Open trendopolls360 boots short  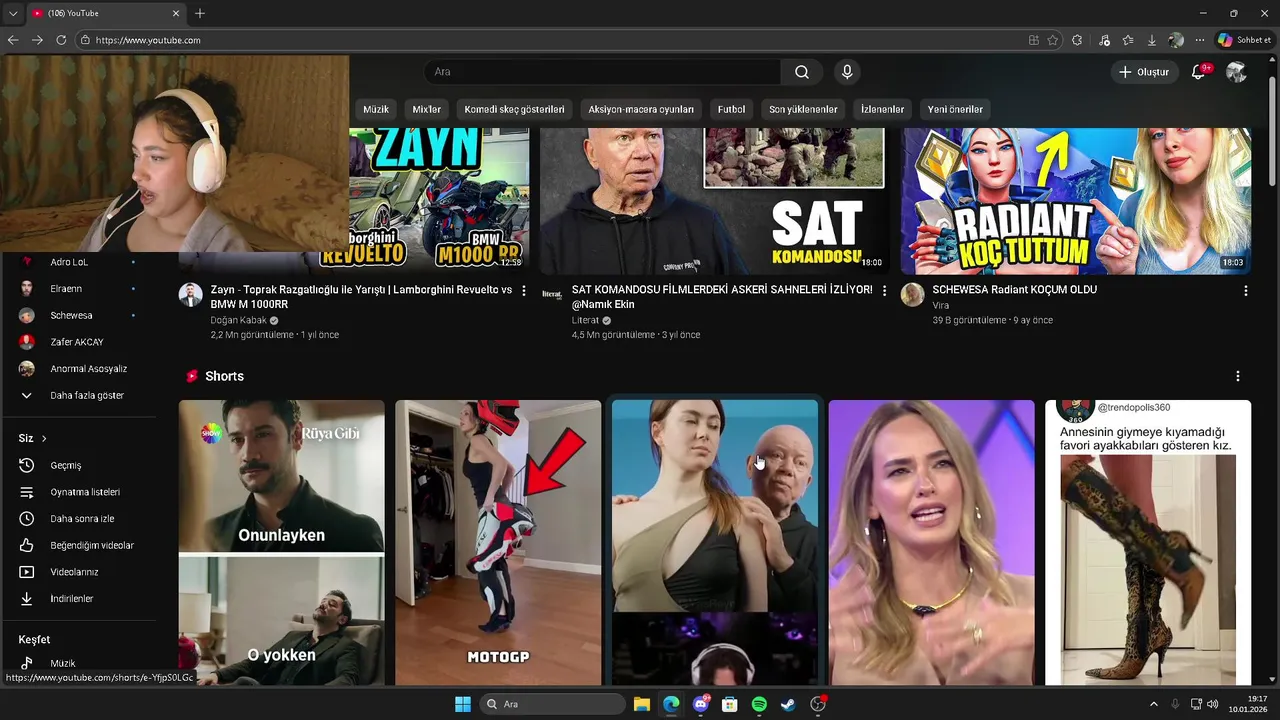[x=1148, y=542]
